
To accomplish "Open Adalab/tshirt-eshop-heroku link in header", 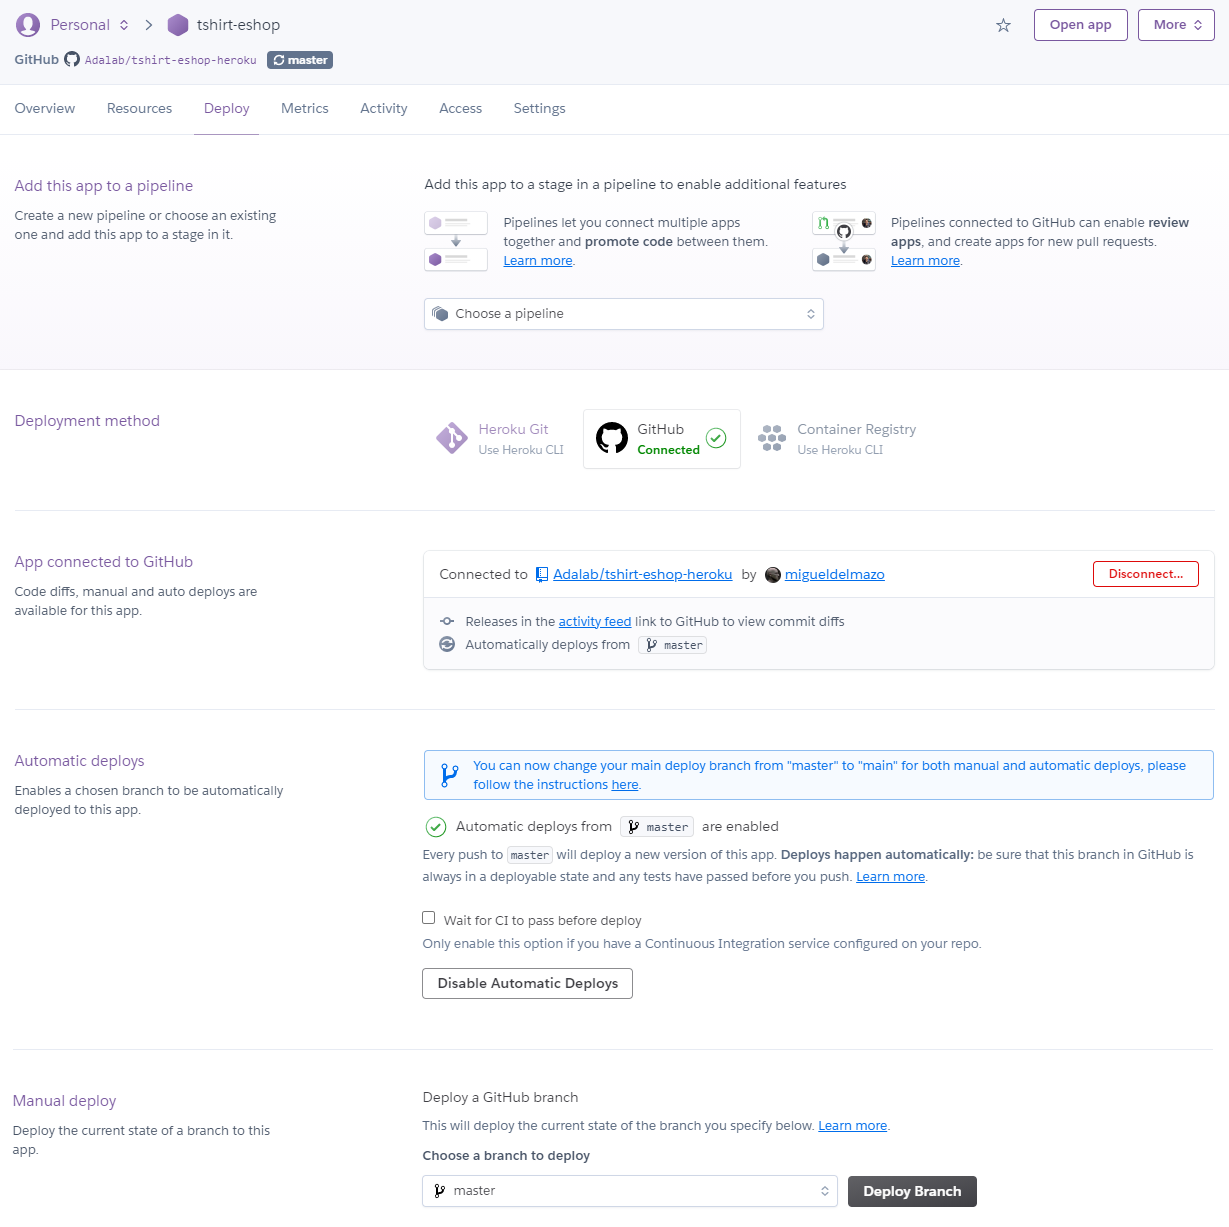I will [x=171, y=60].
